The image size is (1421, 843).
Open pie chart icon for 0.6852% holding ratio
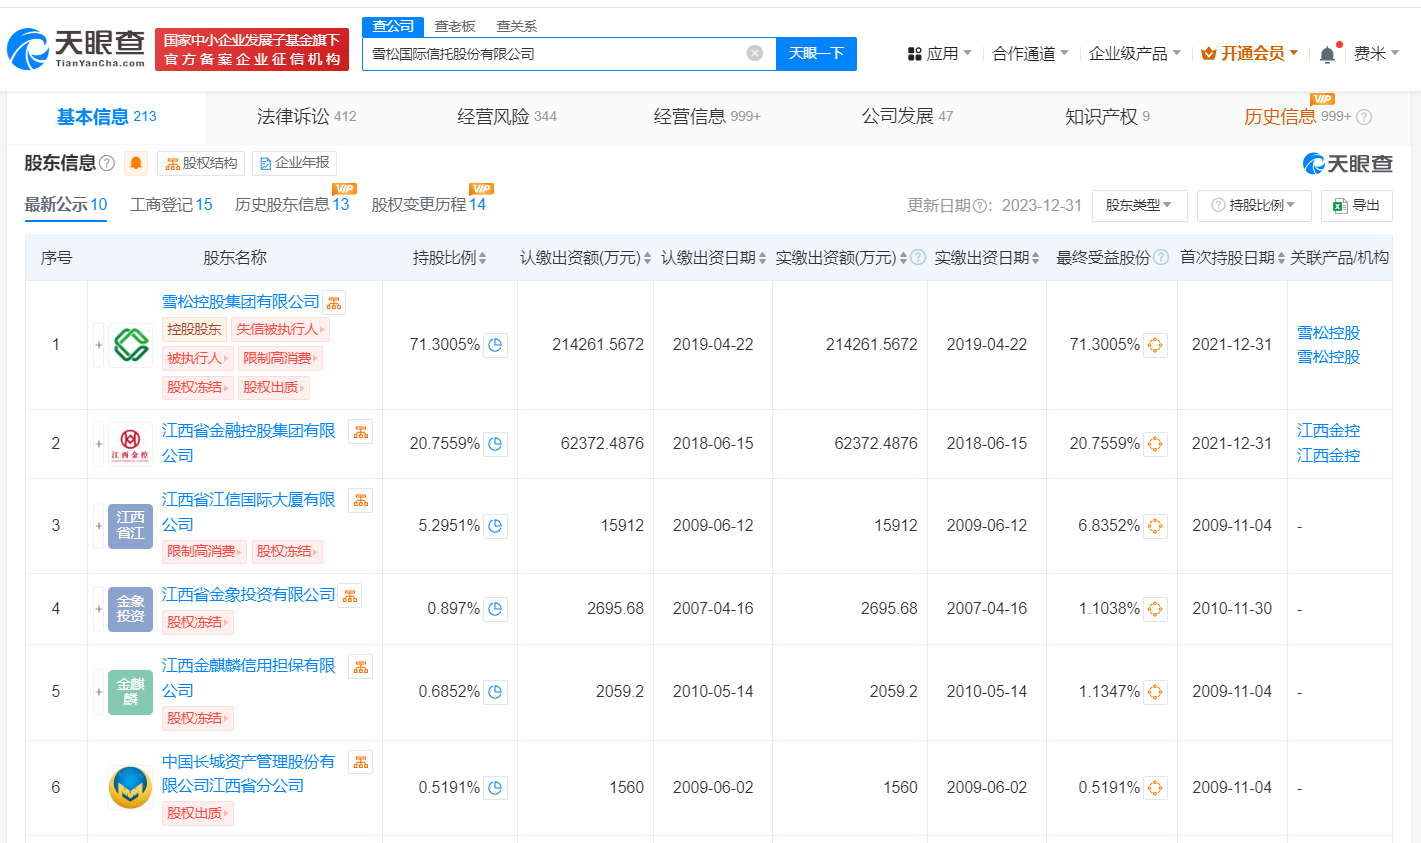tap(495, 692)
